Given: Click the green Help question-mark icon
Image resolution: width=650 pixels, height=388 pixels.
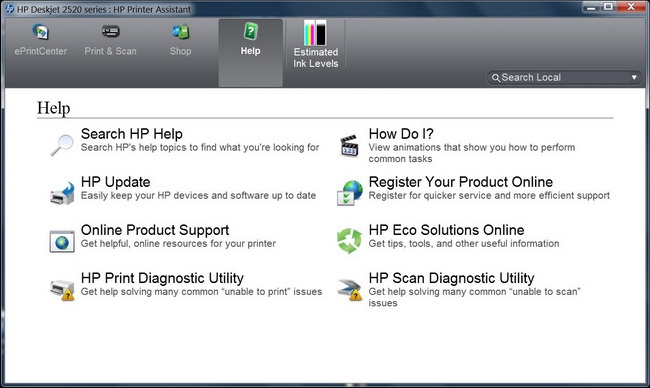Looking at the screenshot, I should pyautogui.click(x=250, y=31).
